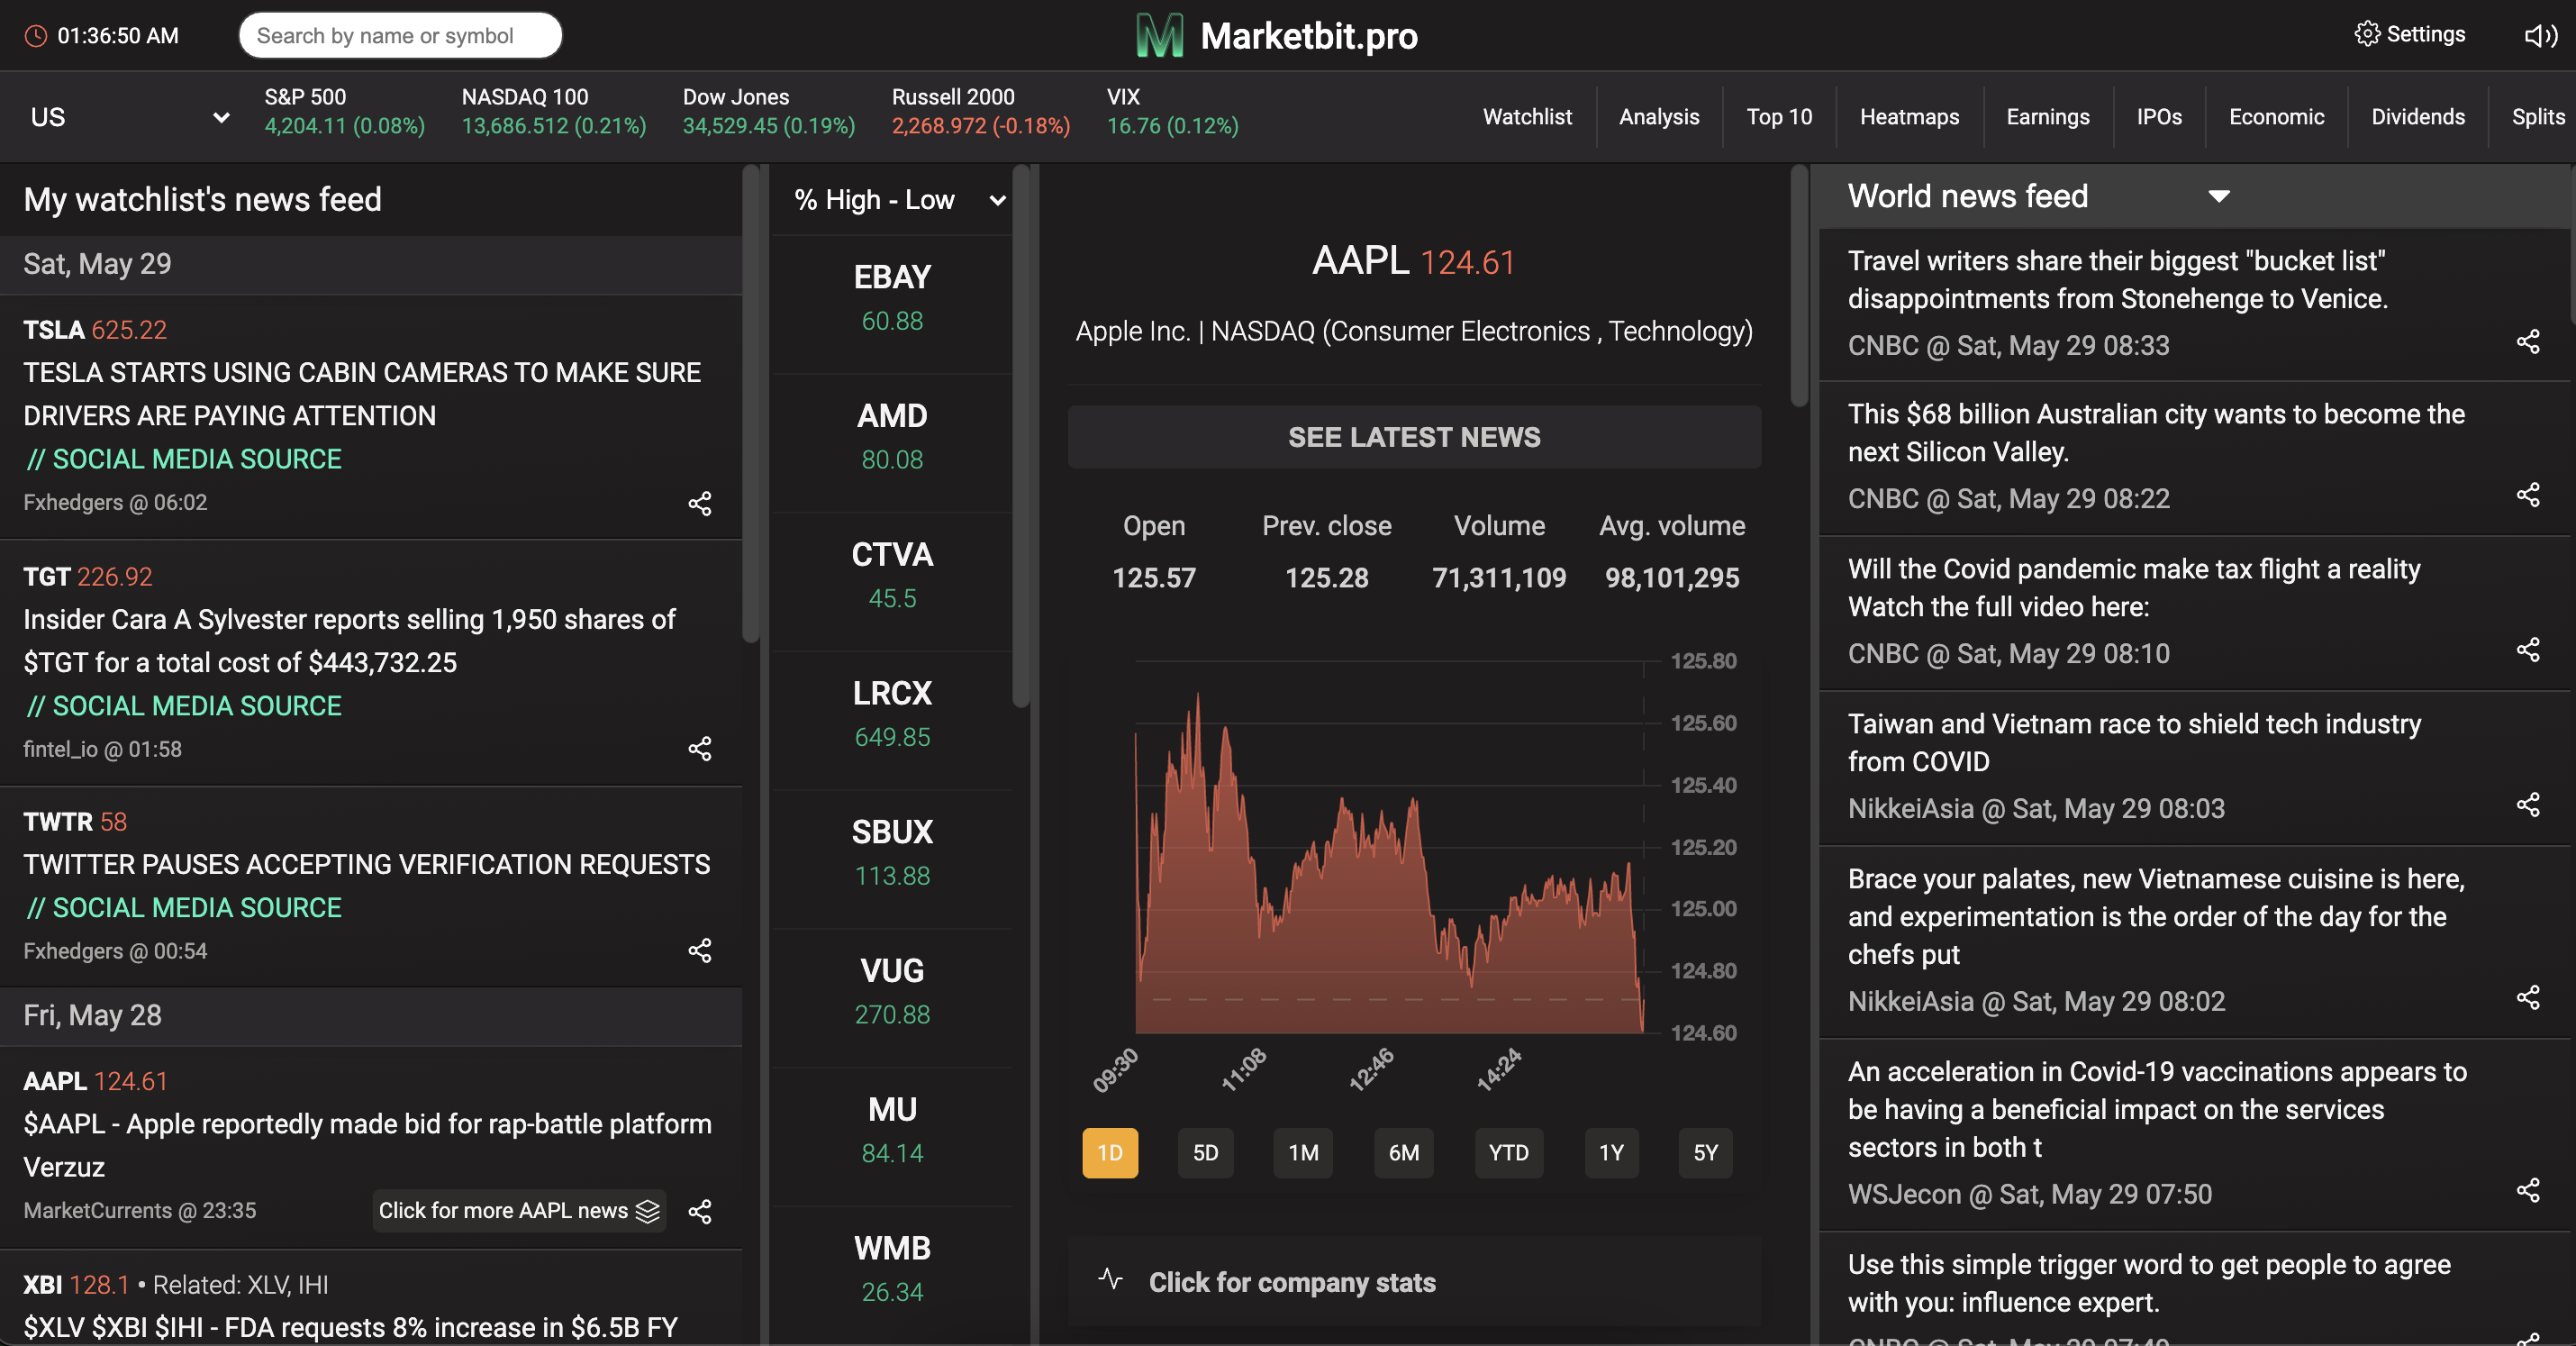Viewport: 2576px width, 1346px height.
Task: Switch chart range to 1M
Action: click(x=1303, y=1153)
